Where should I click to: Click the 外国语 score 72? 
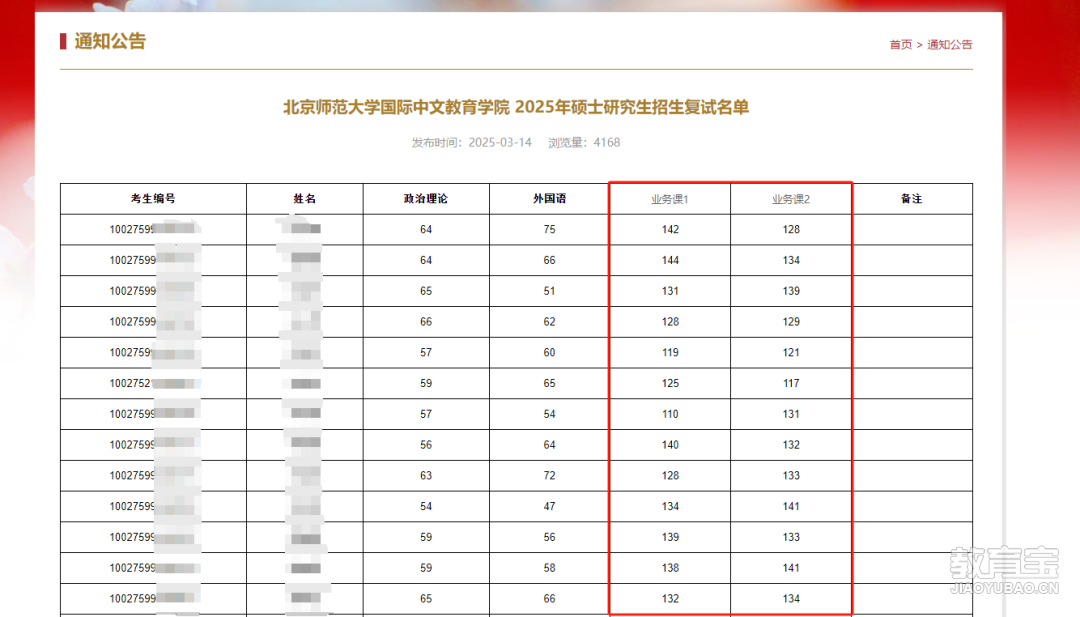click(x=549, y=476)
